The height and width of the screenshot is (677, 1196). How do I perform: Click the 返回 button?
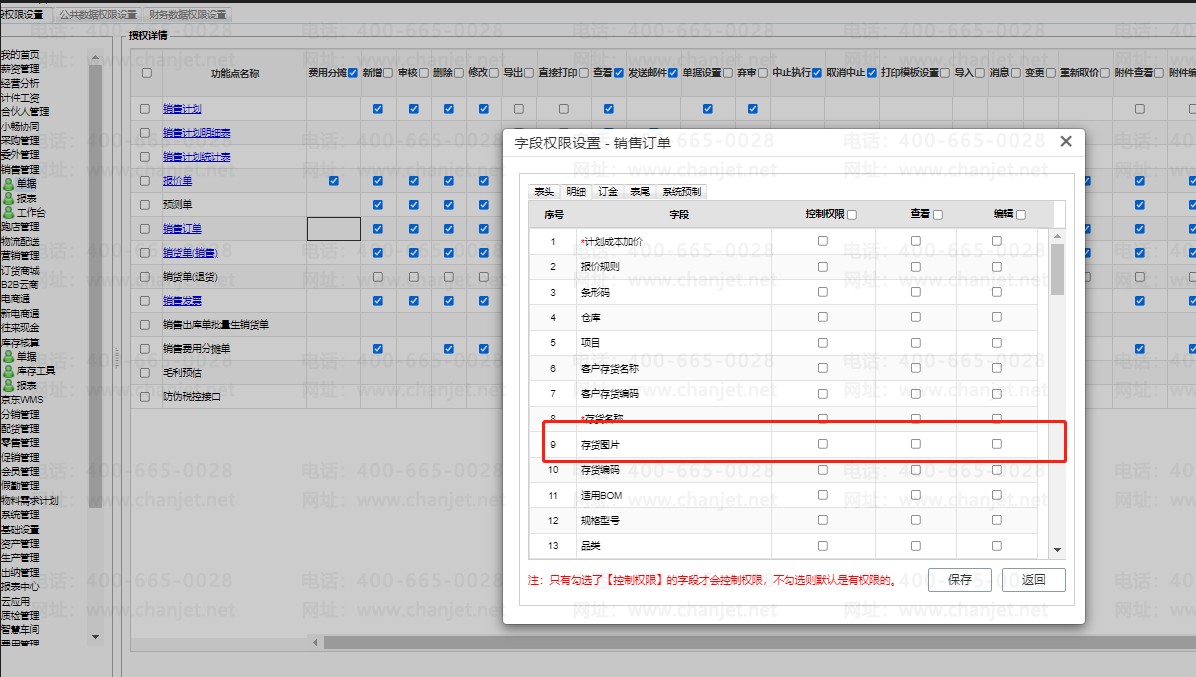point(1034,580)
